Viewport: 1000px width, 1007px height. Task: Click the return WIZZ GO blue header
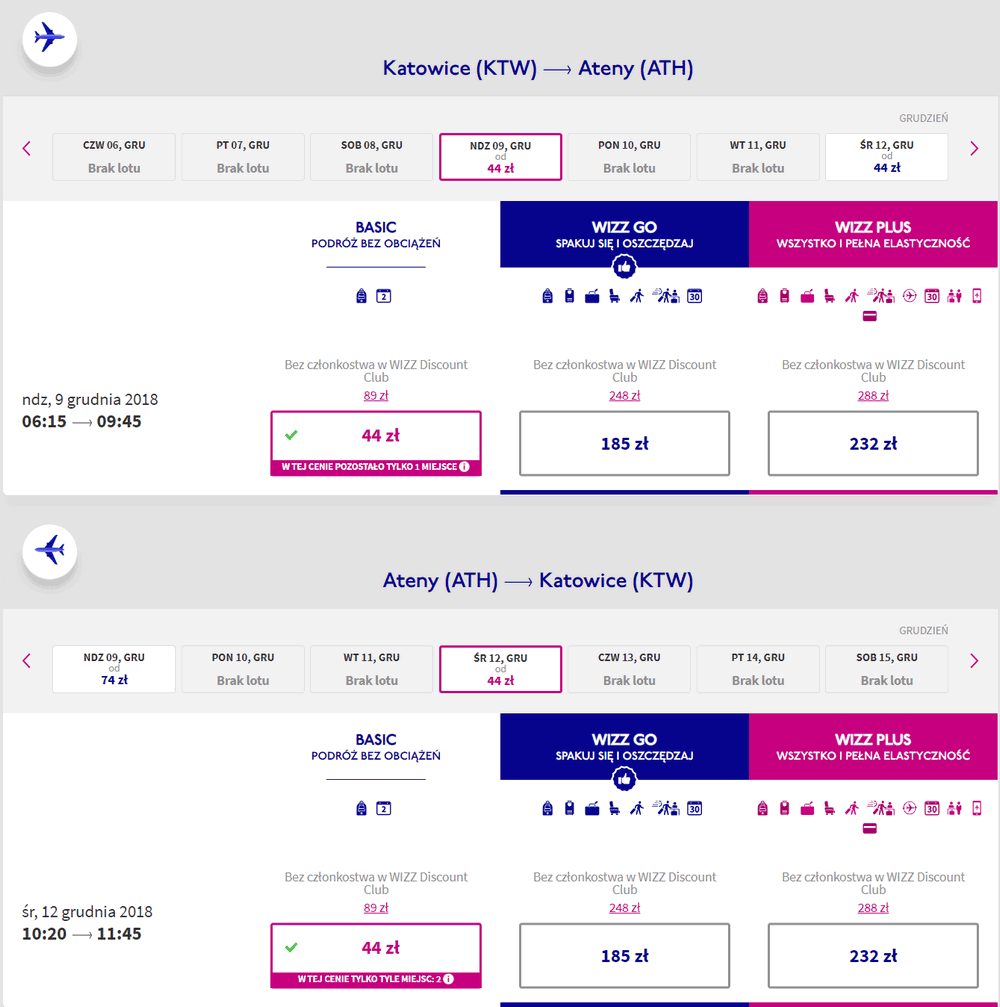pos(624,746)
